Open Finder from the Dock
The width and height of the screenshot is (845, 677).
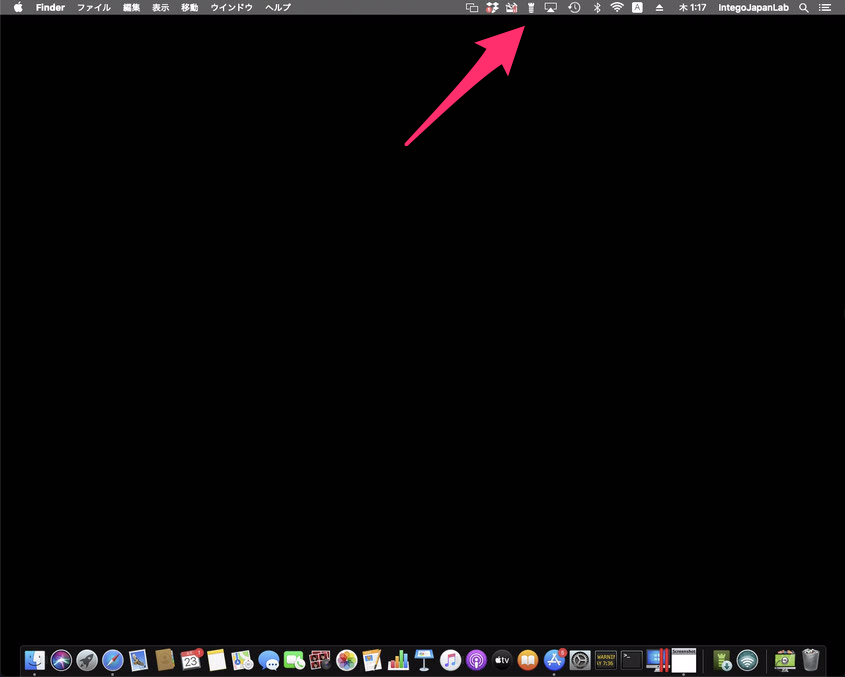click(35, 660)
